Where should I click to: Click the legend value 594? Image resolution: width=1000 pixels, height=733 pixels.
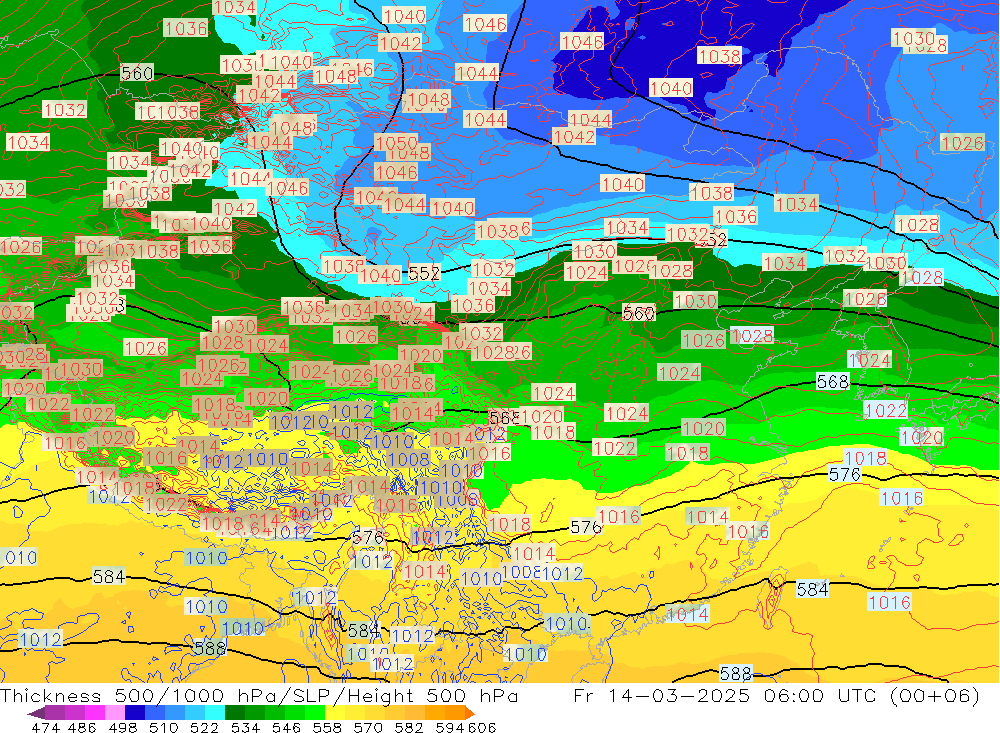coord(450,727)
